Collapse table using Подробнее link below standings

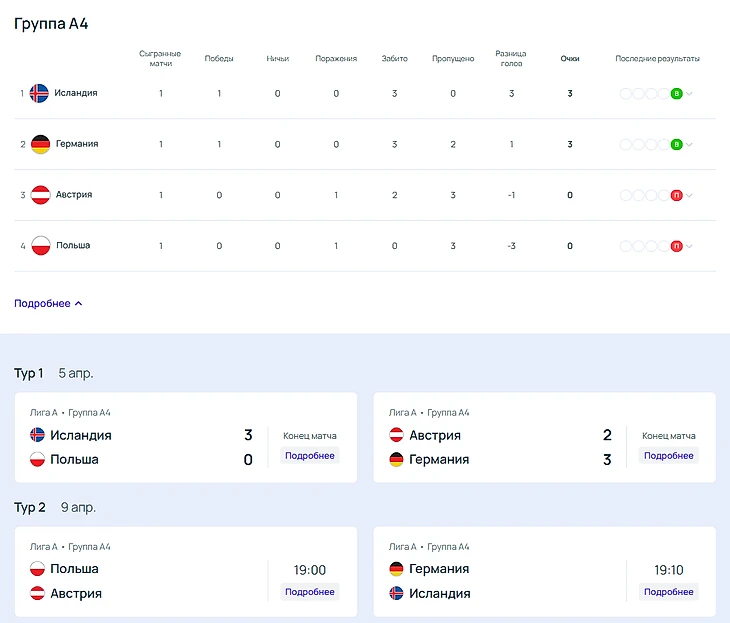(48, 303)
